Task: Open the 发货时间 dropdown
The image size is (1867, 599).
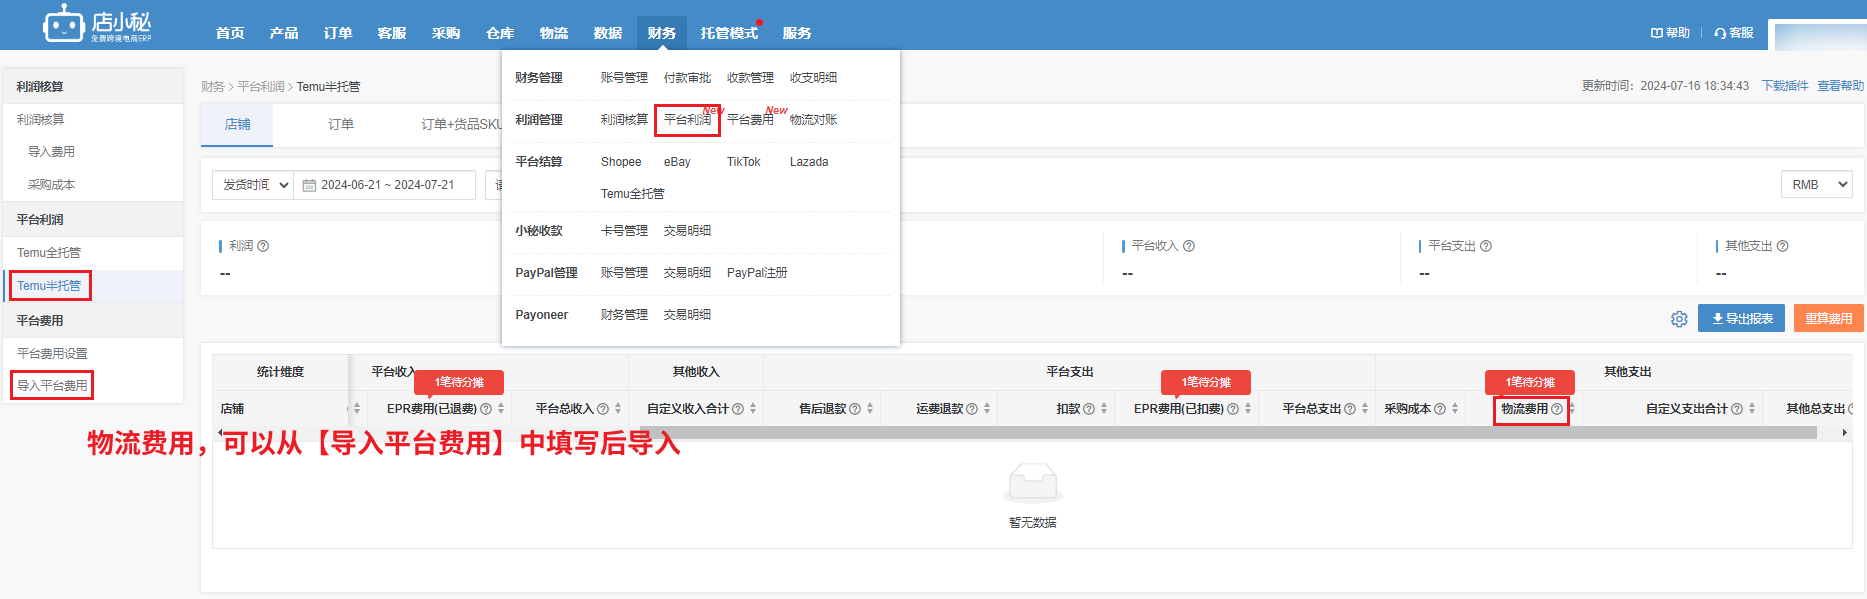Action: pos(253,185)
